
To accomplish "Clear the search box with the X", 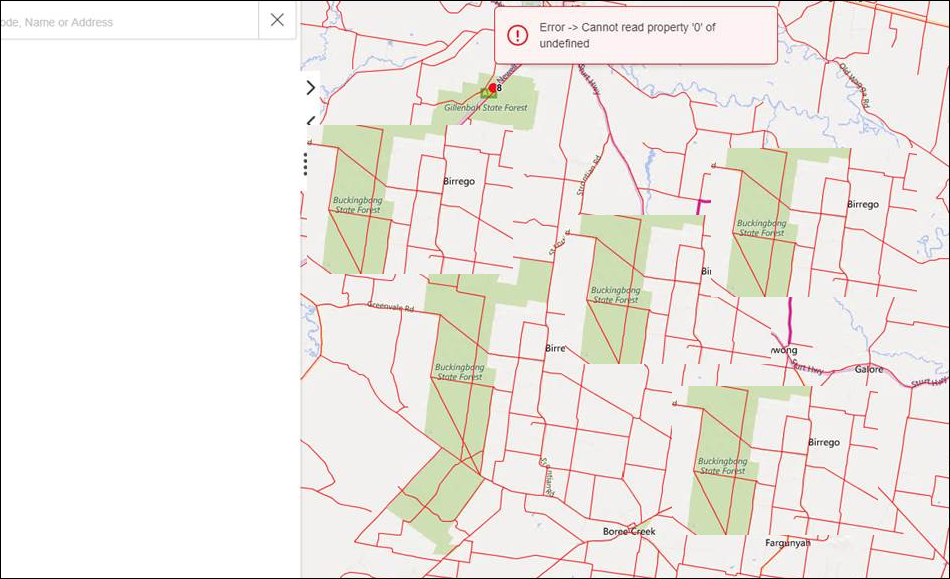I will point(277,20).
